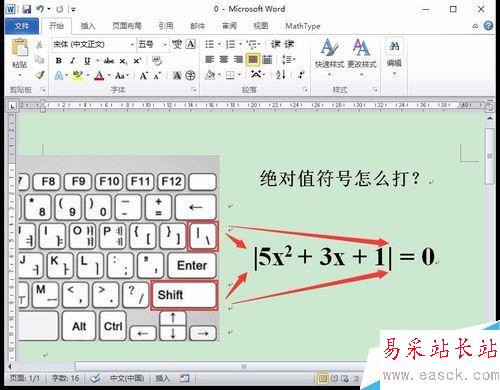Switch to the Page Layout (页面布局) tab
The height and width of the screenshot is (390, 500).
click(x=127, y=26)
